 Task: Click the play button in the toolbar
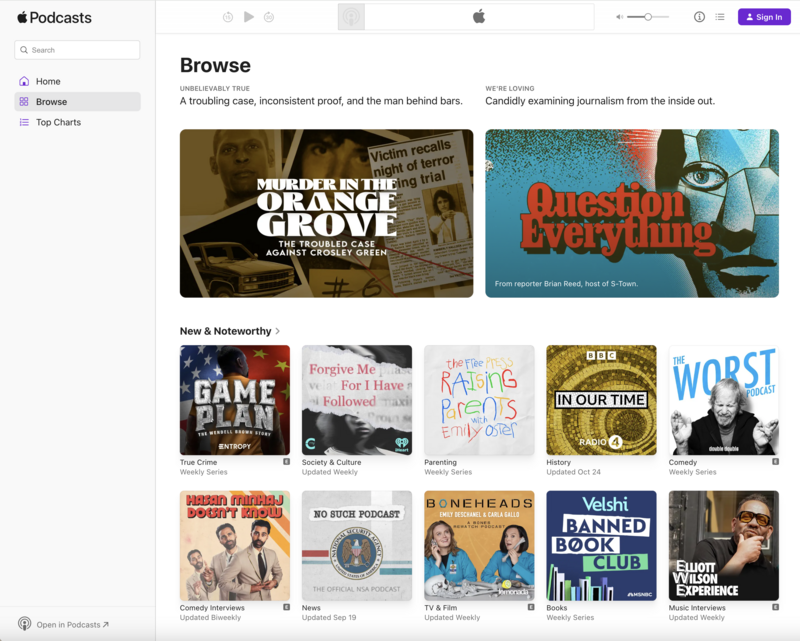(249, 17)
